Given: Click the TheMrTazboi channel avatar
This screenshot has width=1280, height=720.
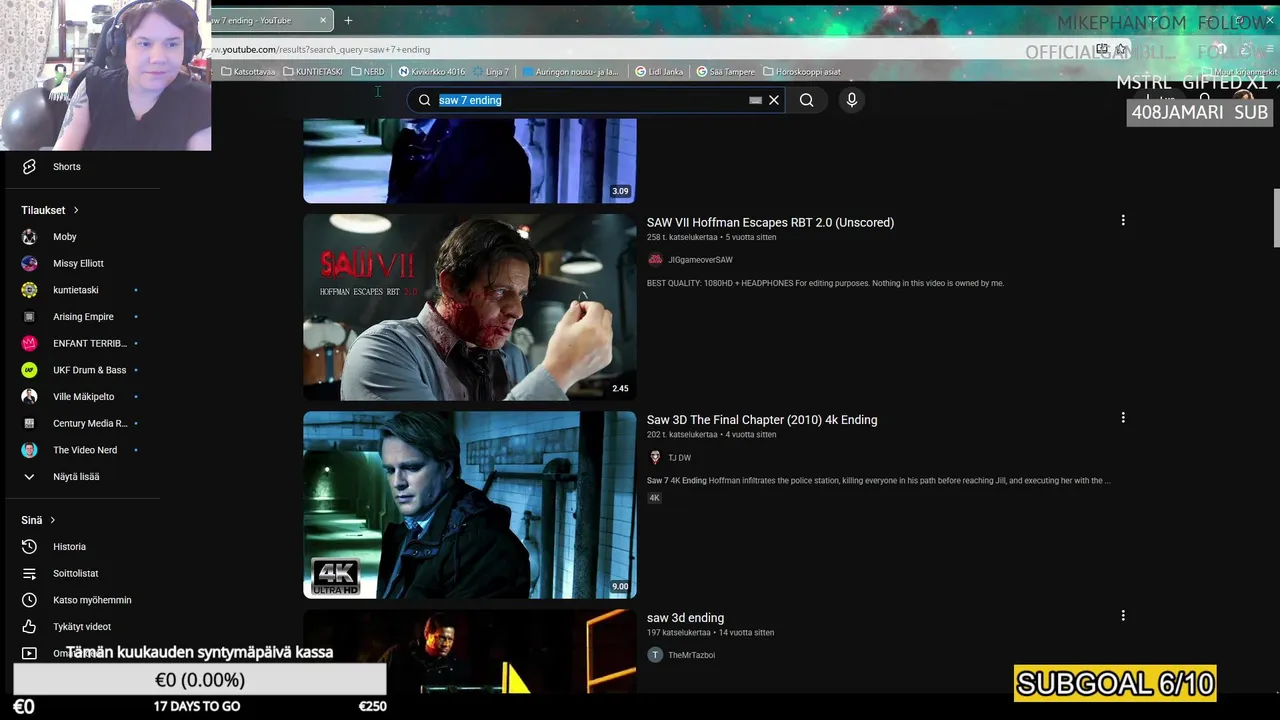Looking at the screenshot, I should point(655,655).
